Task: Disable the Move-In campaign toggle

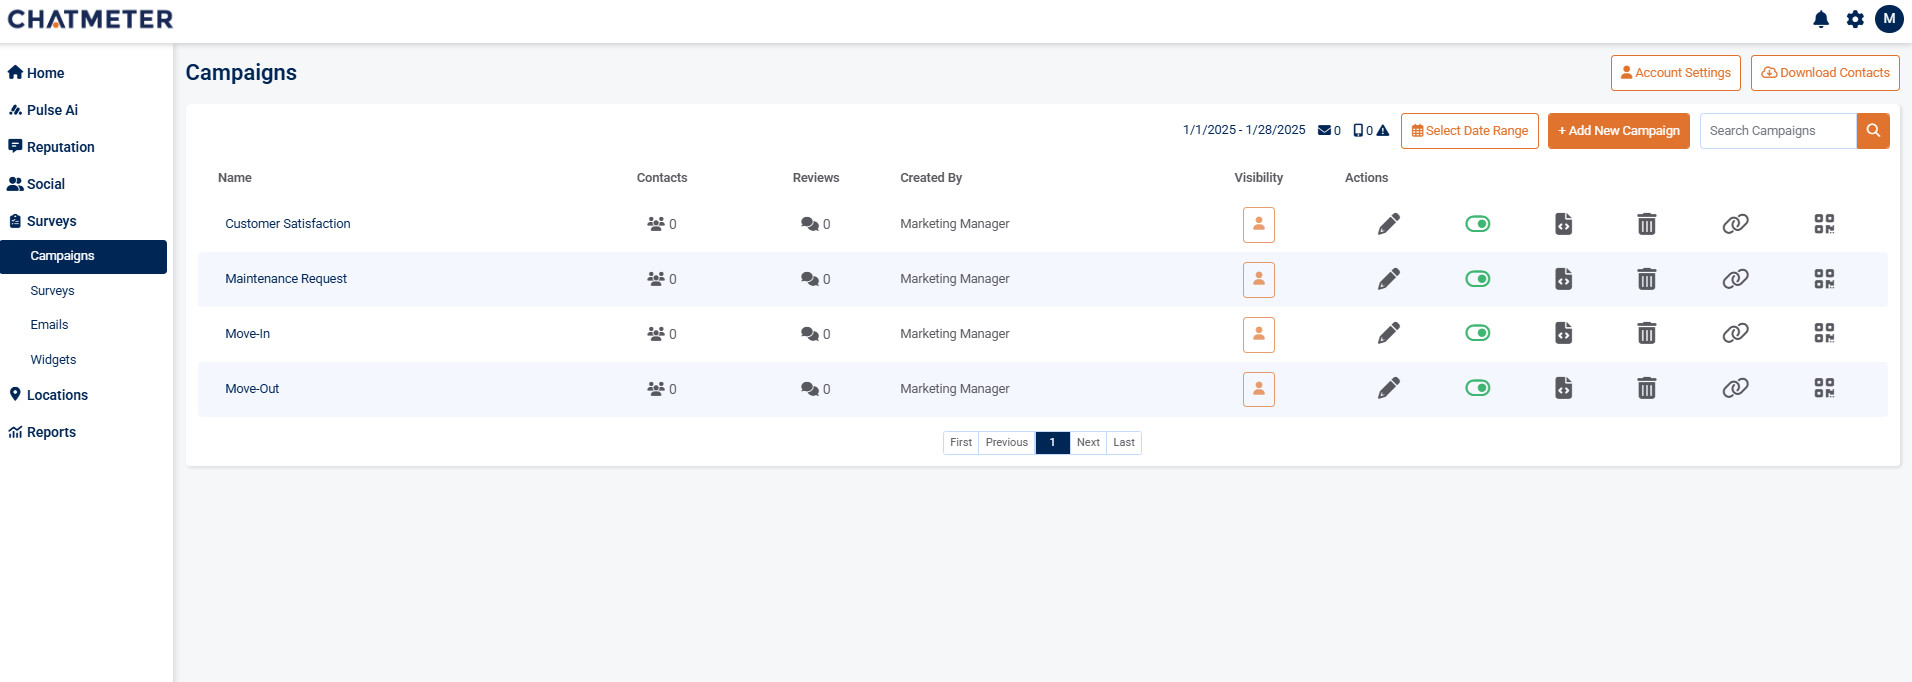Action: click(1477, 333)
